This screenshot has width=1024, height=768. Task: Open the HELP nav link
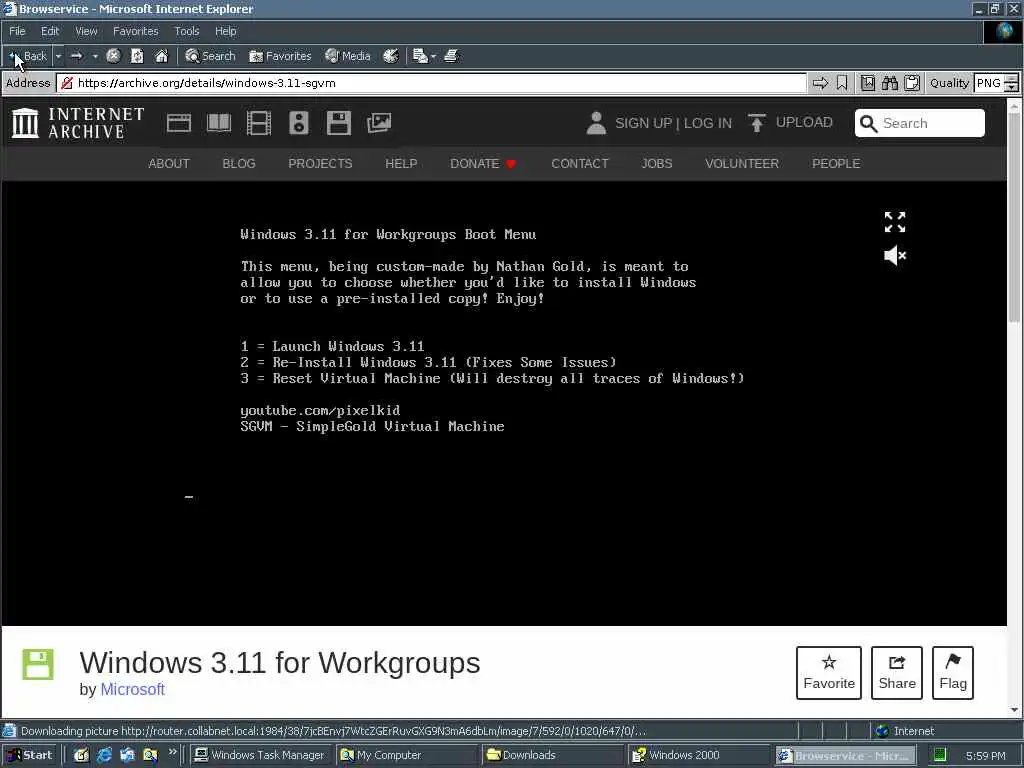click(401, 163)
